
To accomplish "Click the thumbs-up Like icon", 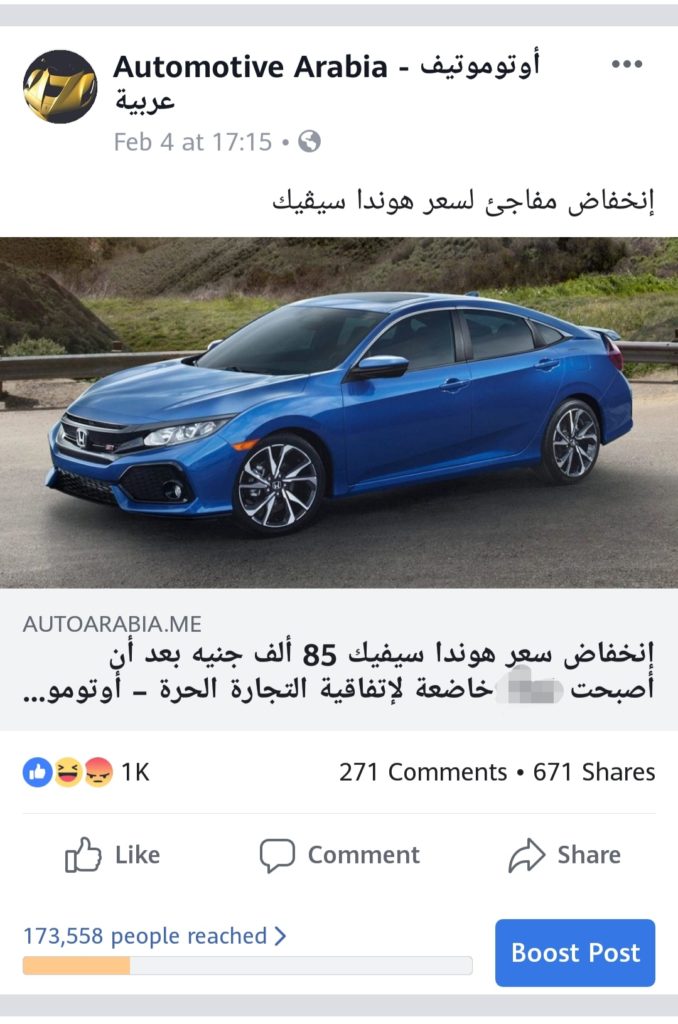I will tap(83, 855).
